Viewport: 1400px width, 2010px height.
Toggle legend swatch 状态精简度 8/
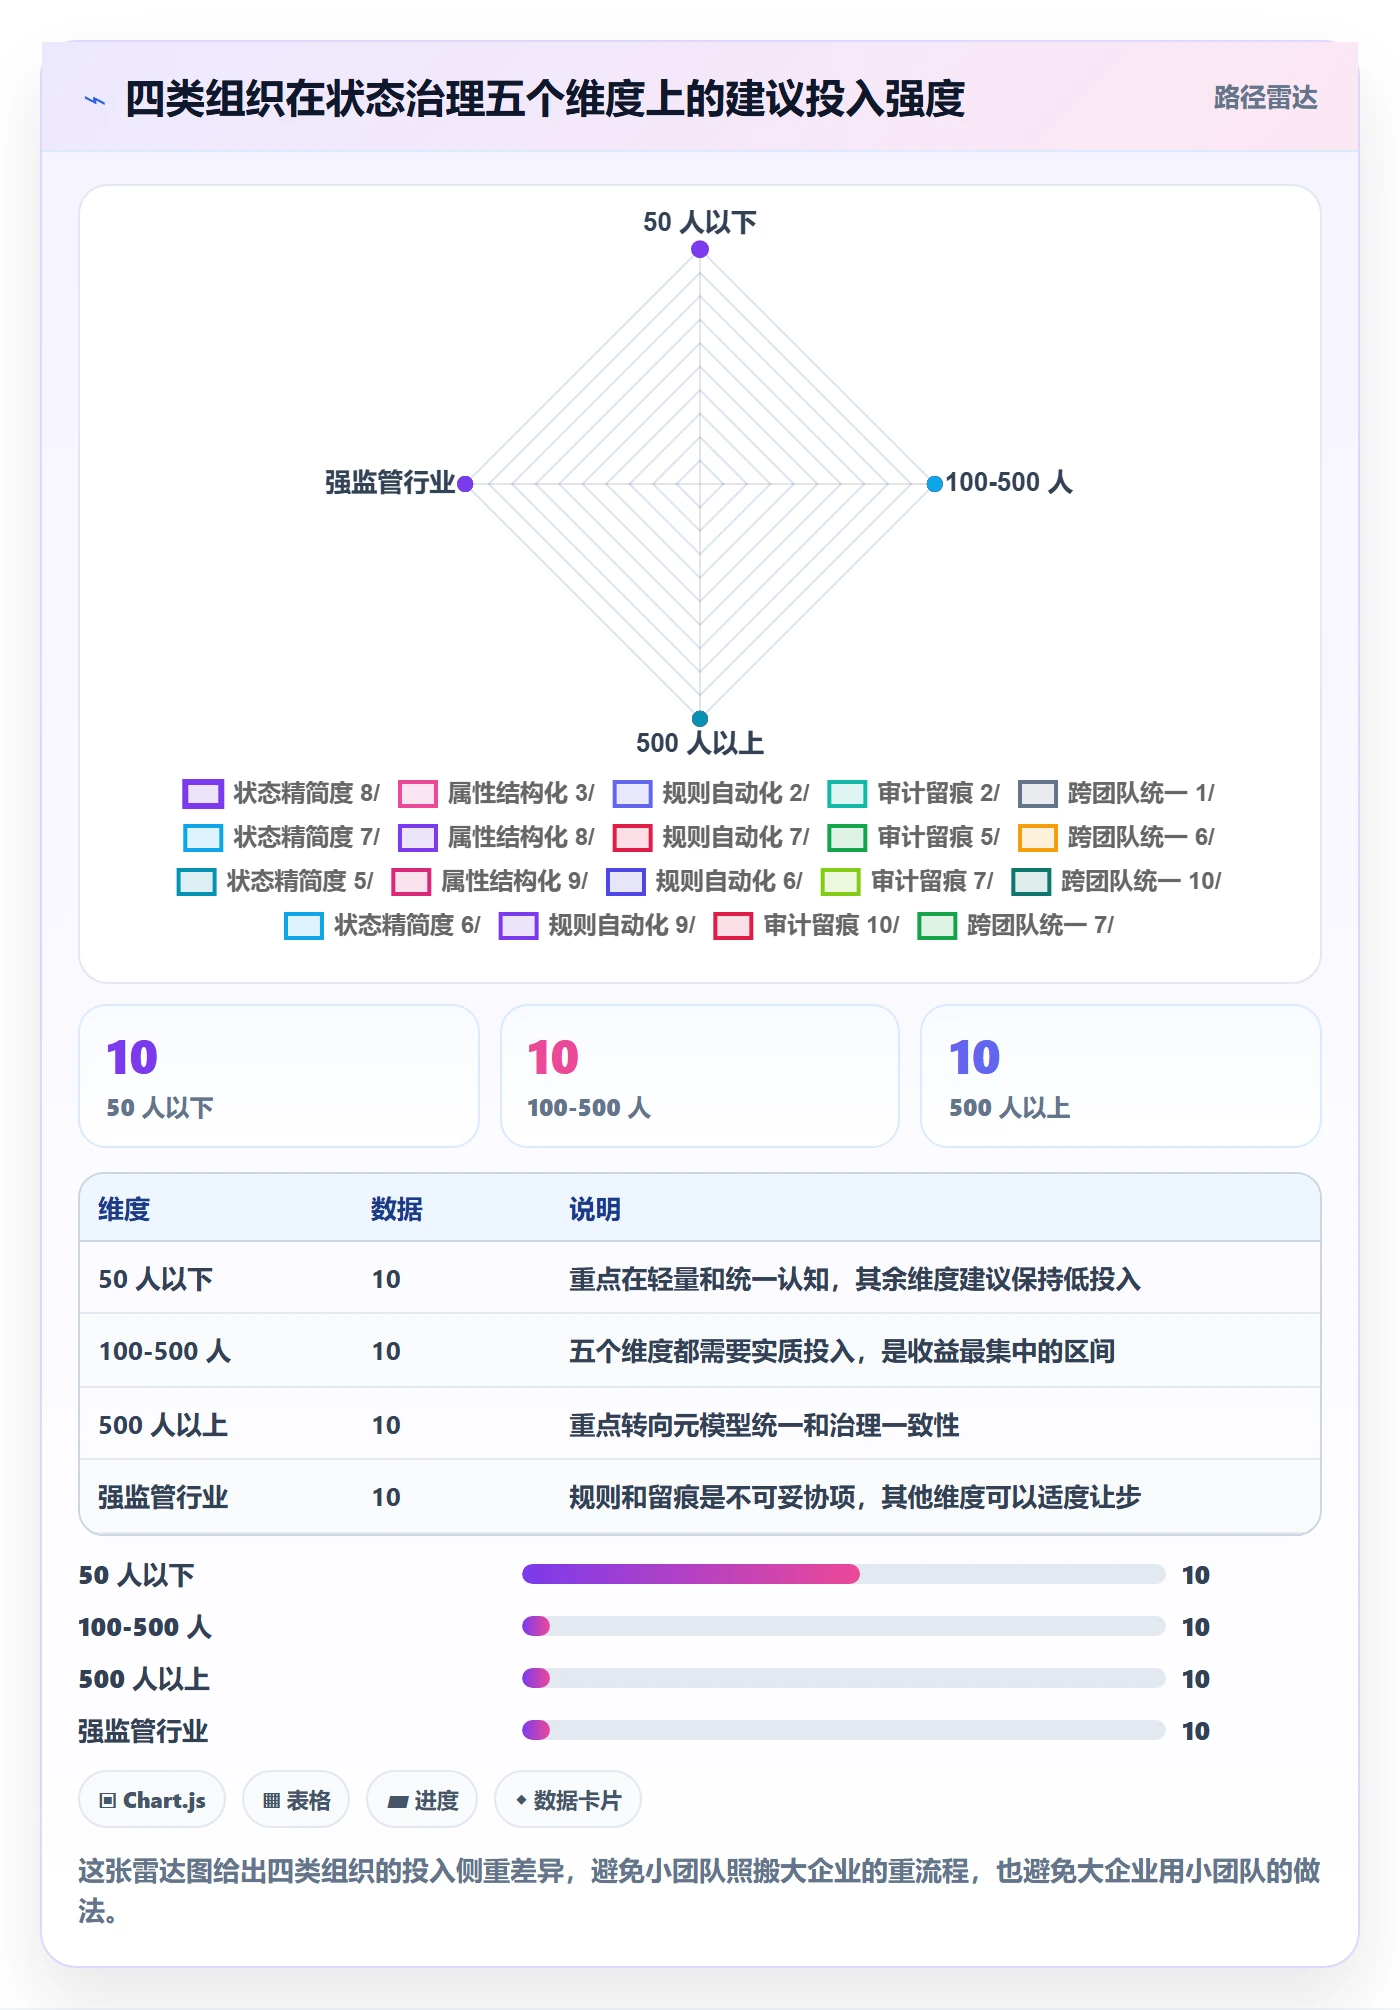pos(202,794)
